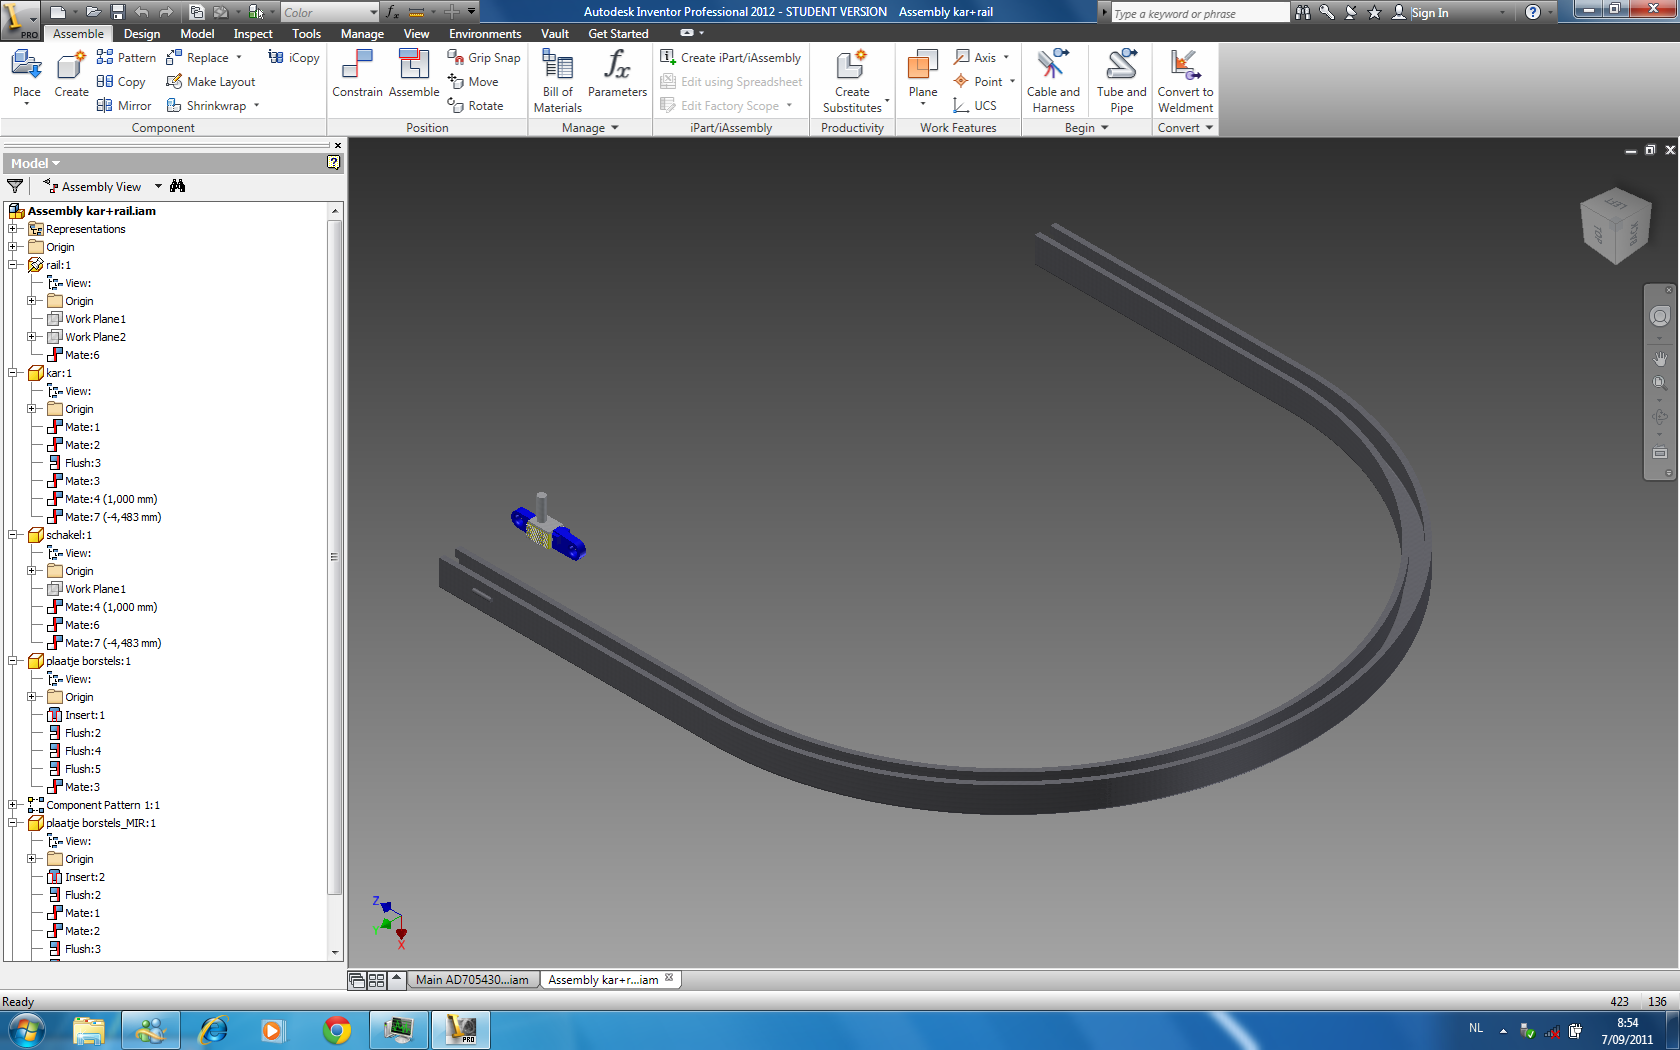Click the ViewCube in the viewport
1680x1050 pixels.
[x=1615, y=226]
